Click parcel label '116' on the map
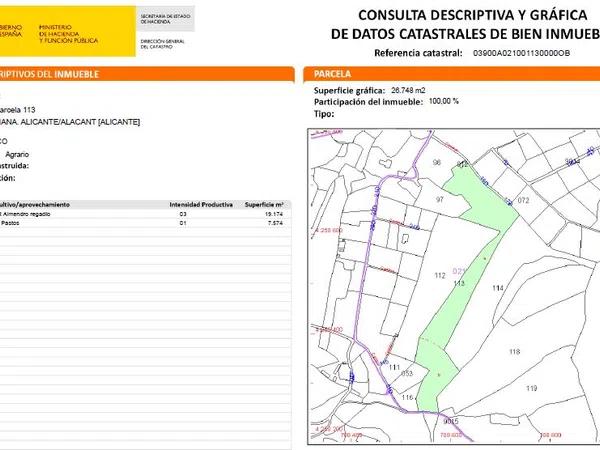600x450 pixels. pos(407,398)
